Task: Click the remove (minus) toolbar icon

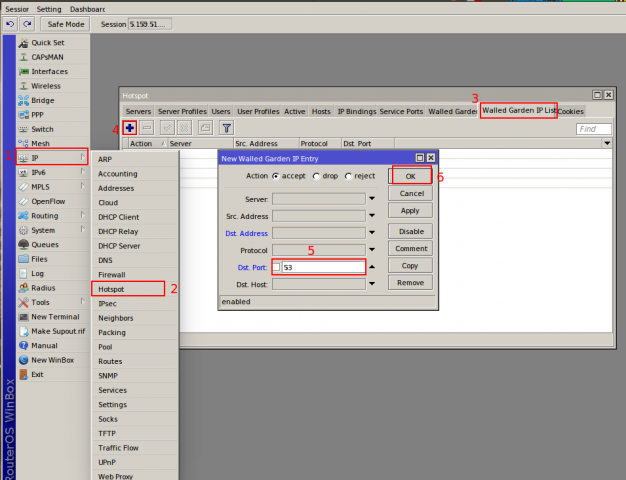Action: (x=147, y=128)
